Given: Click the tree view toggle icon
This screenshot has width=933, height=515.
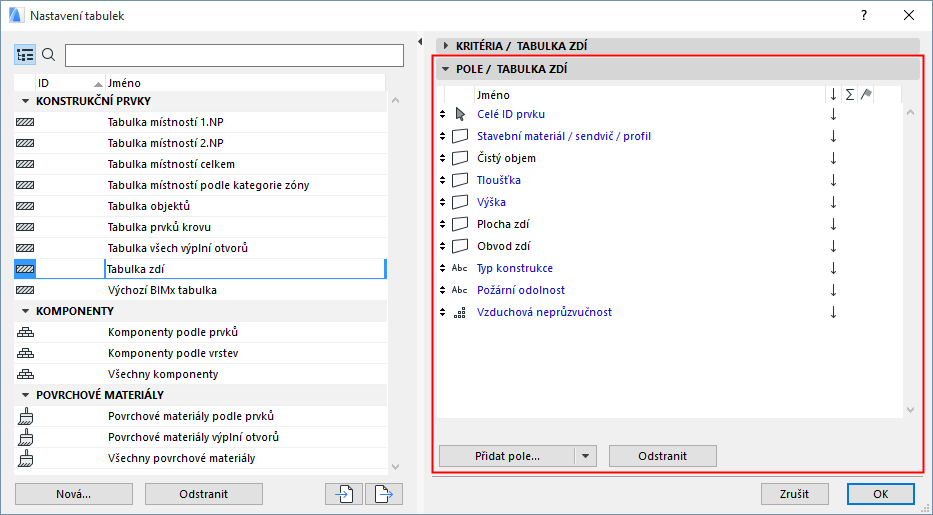Looking at the screenshot, I should [x=26, y=54].
